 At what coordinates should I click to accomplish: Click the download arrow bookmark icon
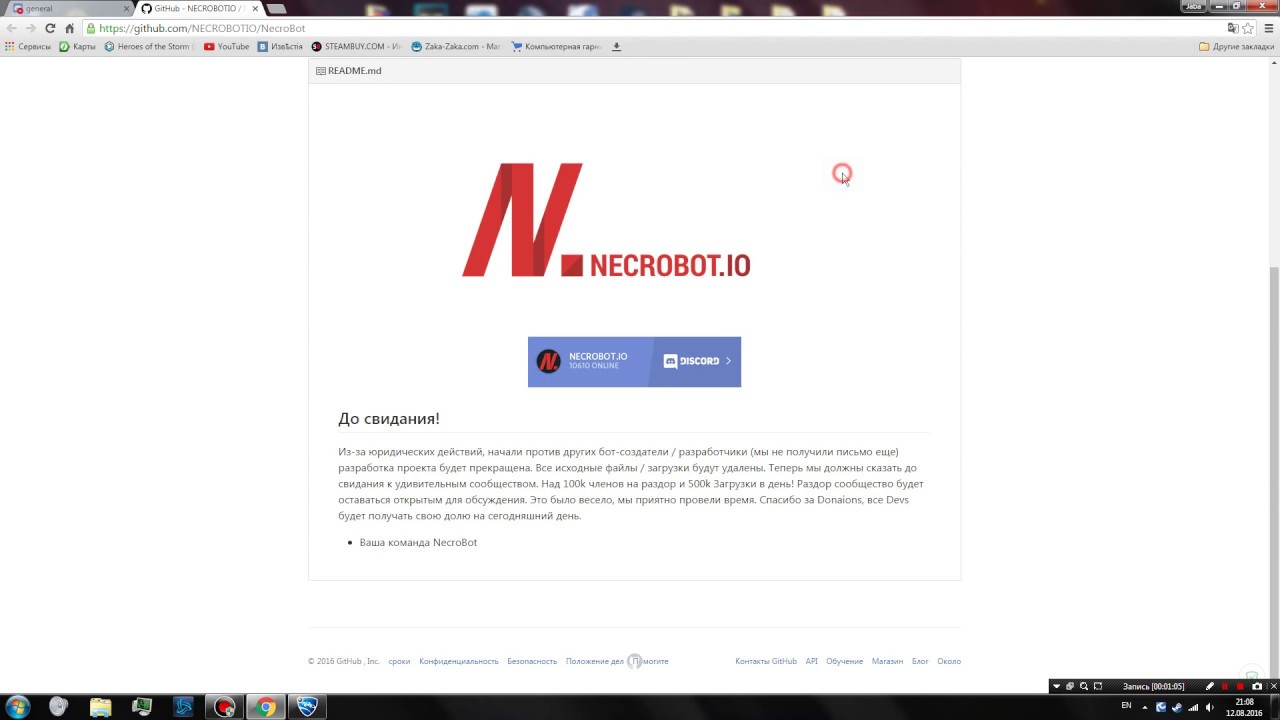coord(617,46)
